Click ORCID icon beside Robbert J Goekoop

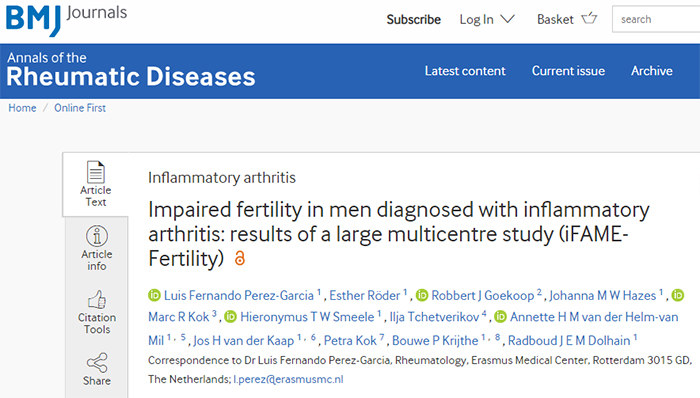click(x=422, y=295)
